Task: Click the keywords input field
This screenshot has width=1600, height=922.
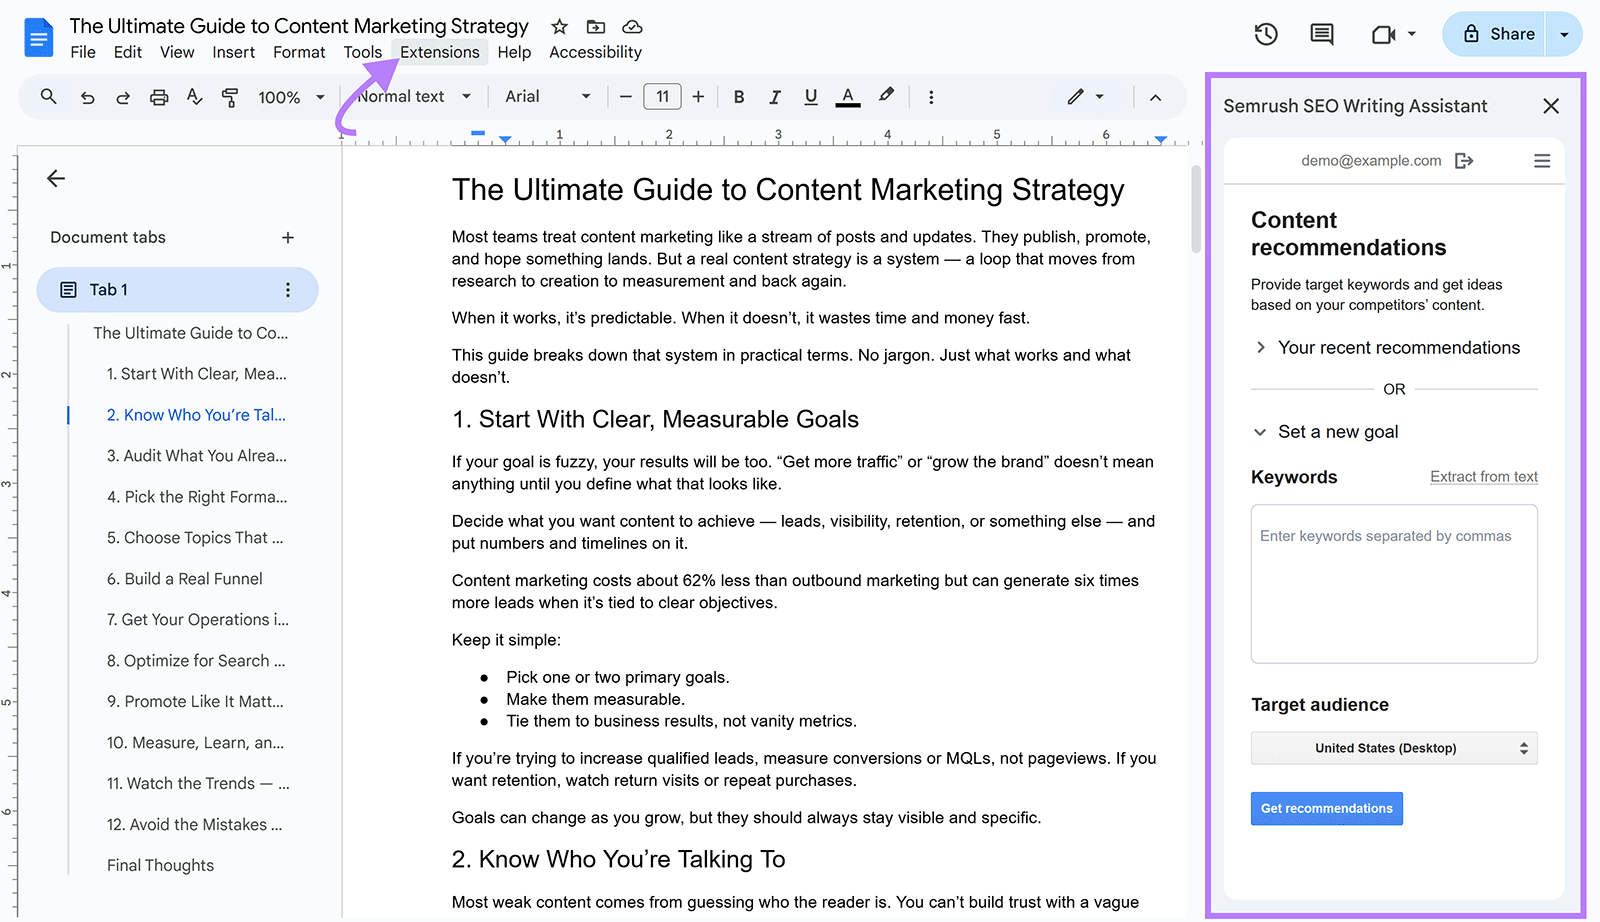Action: click(x=1393, y=584)
